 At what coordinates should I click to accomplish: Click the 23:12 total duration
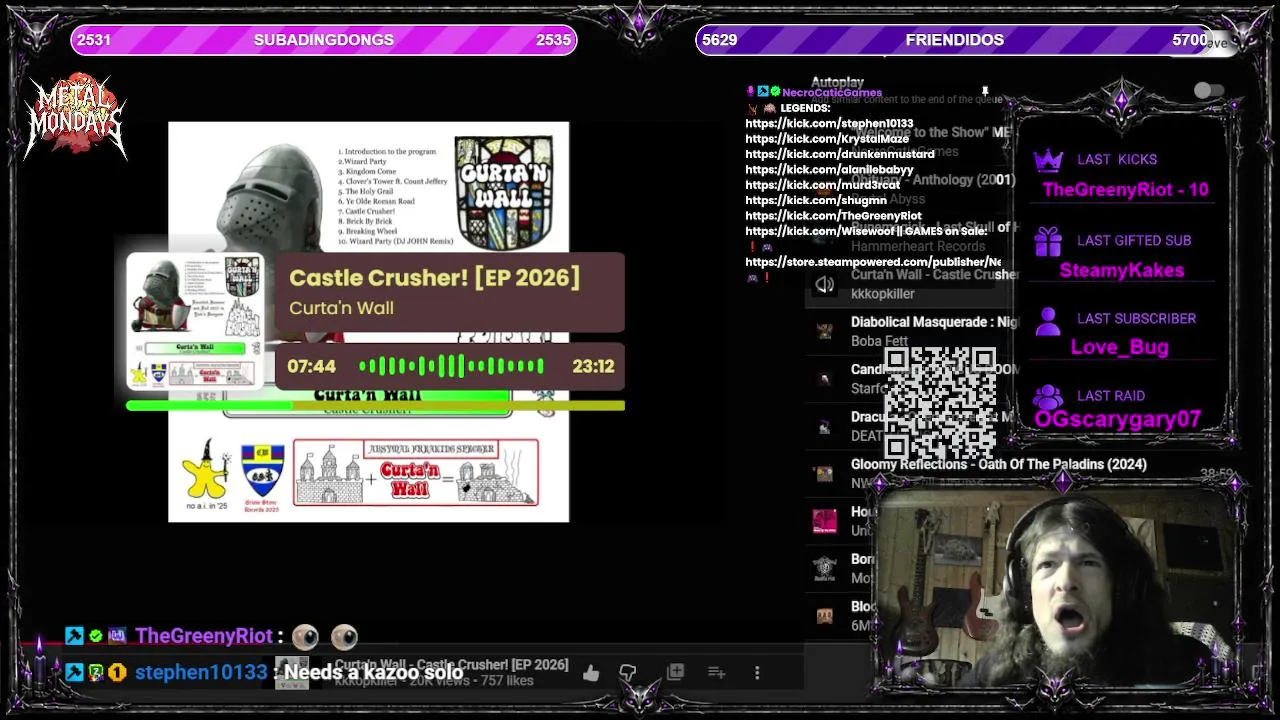tap(593, 367)
